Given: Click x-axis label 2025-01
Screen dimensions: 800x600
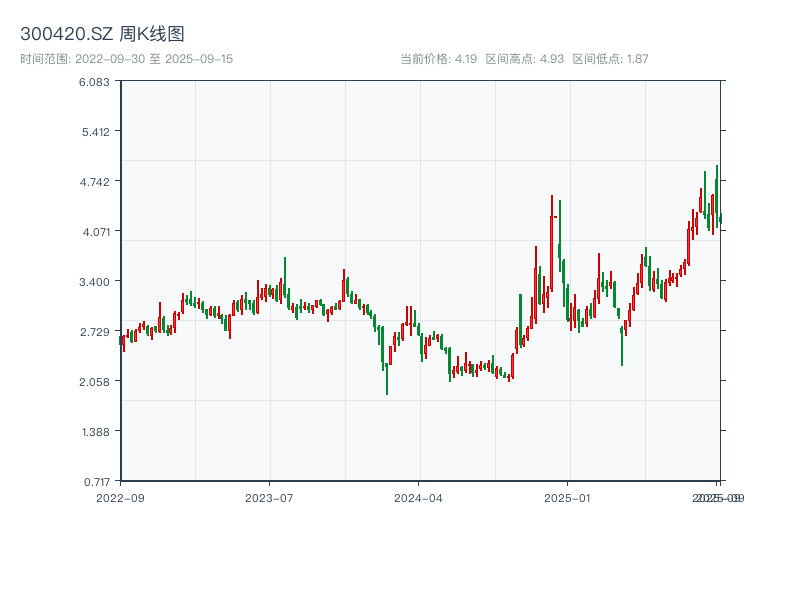Looking at the screenshot, I should point(567,498).
